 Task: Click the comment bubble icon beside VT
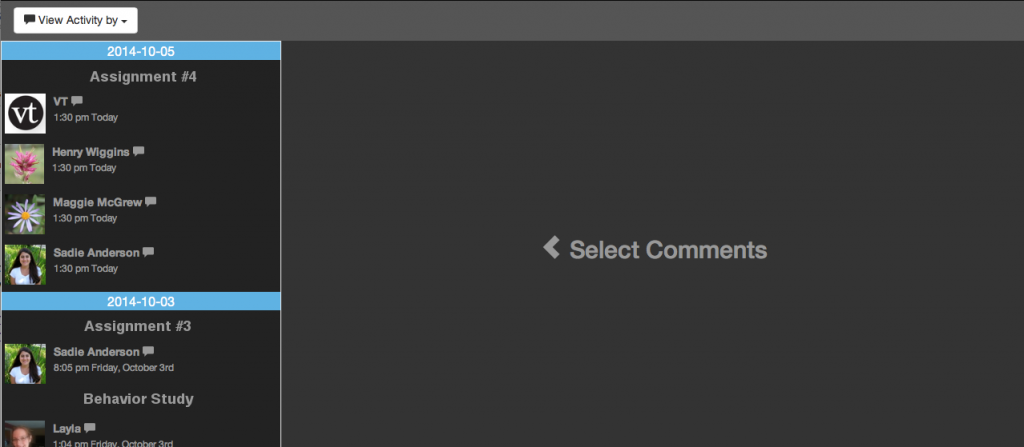[77, 101]
